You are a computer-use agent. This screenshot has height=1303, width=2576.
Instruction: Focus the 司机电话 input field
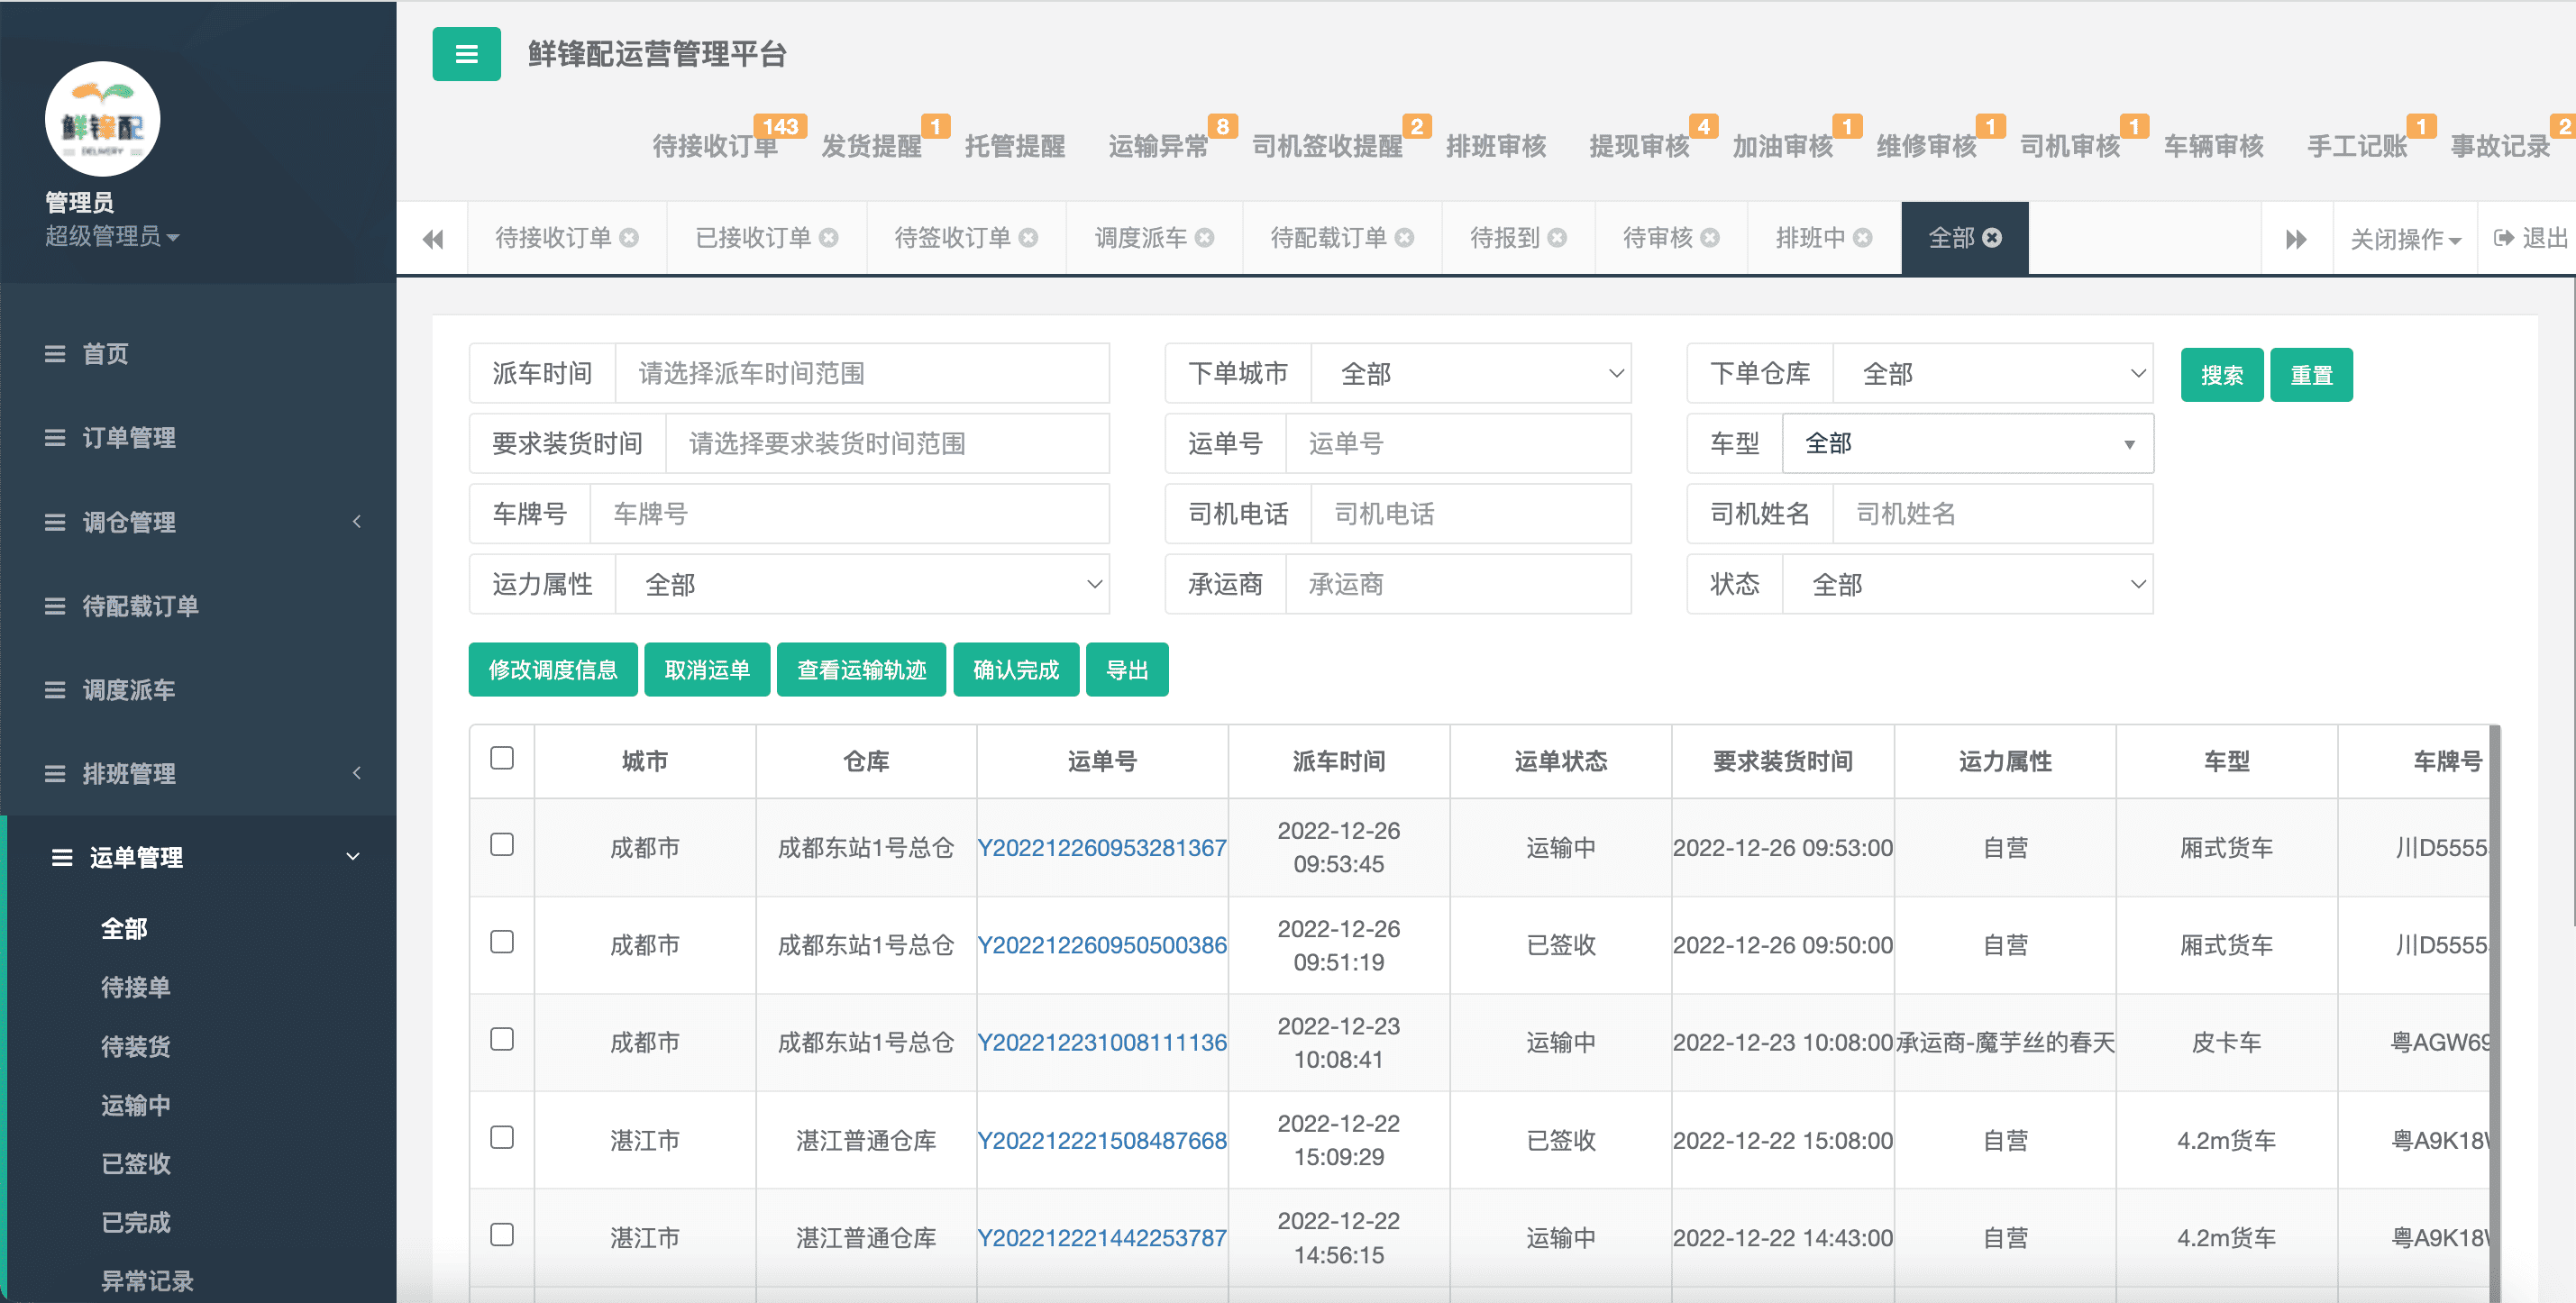point(1470,514)
